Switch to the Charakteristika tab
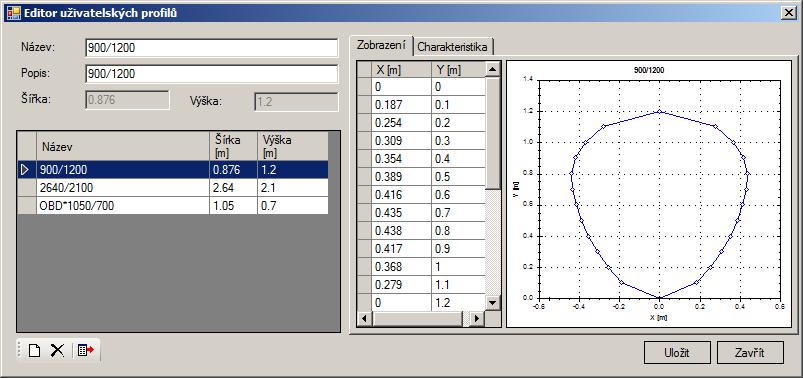 pos(452,47)
